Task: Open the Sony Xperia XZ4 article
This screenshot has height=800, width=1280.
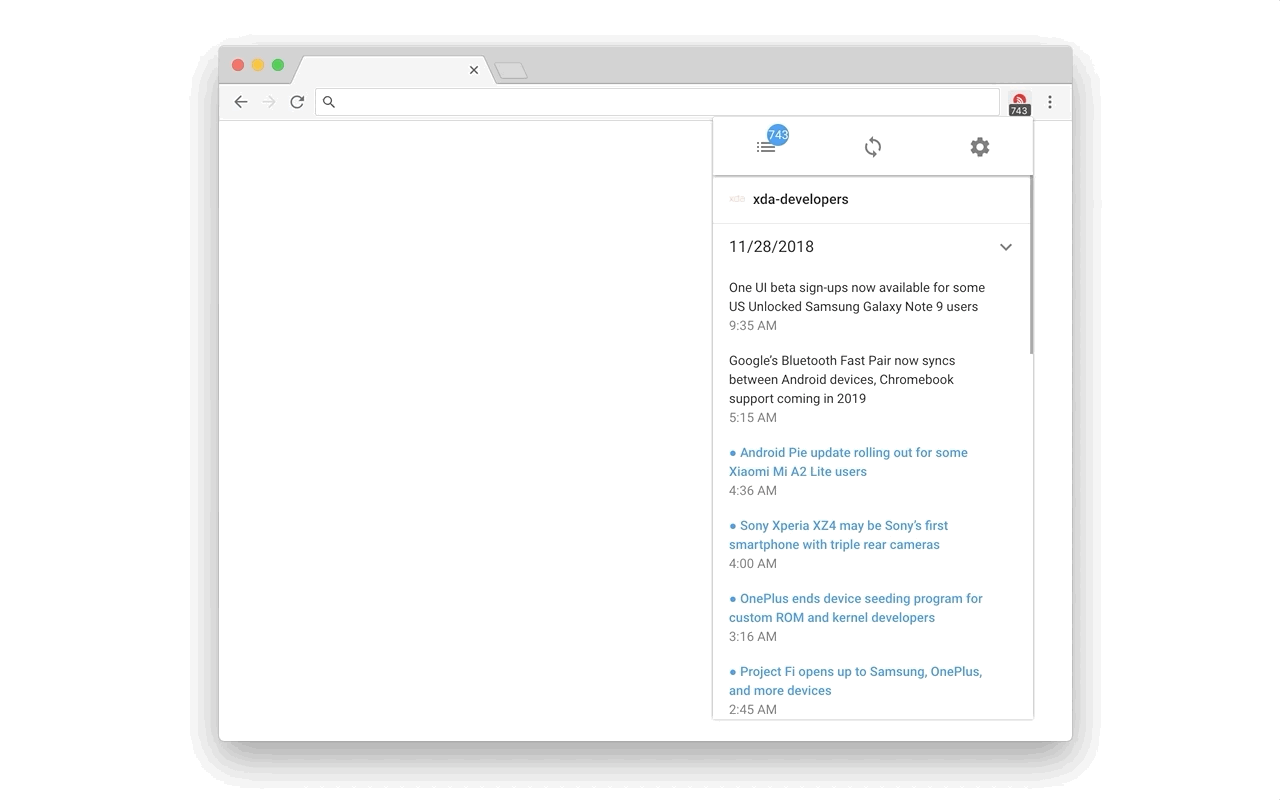Action: pyautogui.click(x=838, y=535)
